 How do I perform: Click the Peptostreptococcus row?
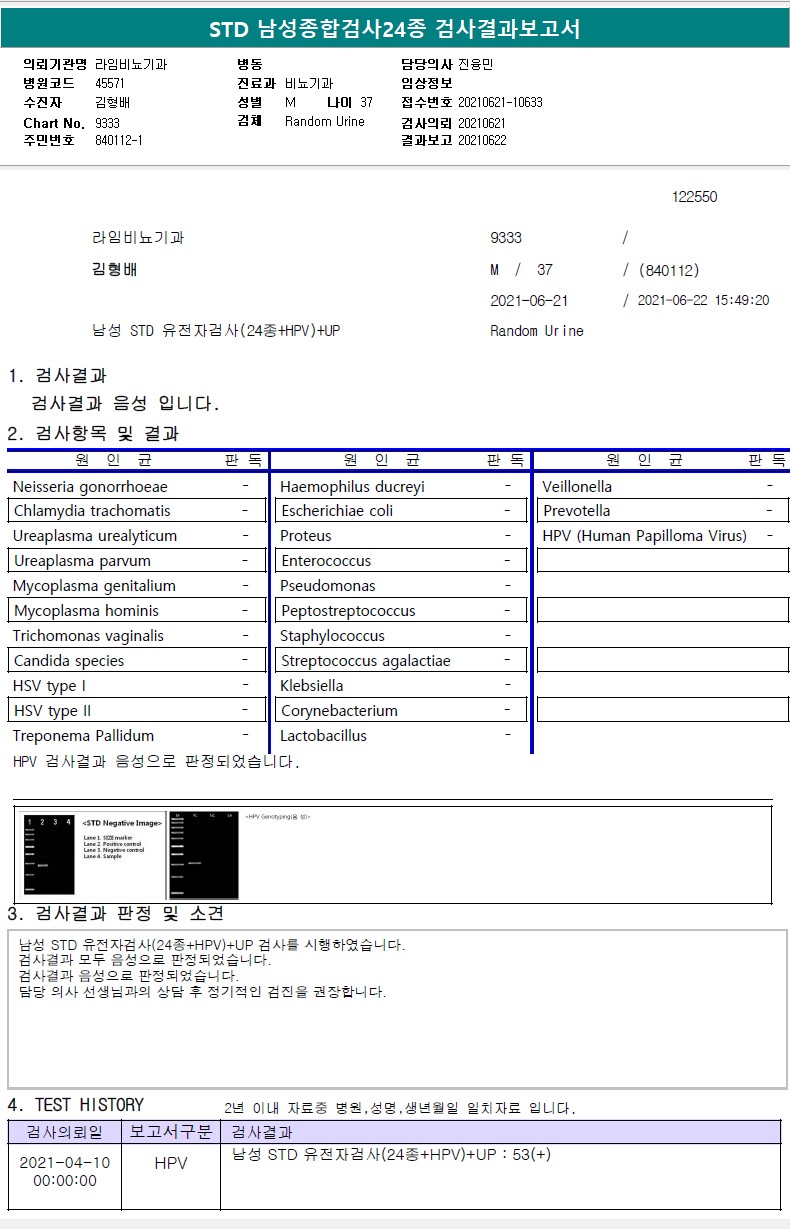coord(401,611)
